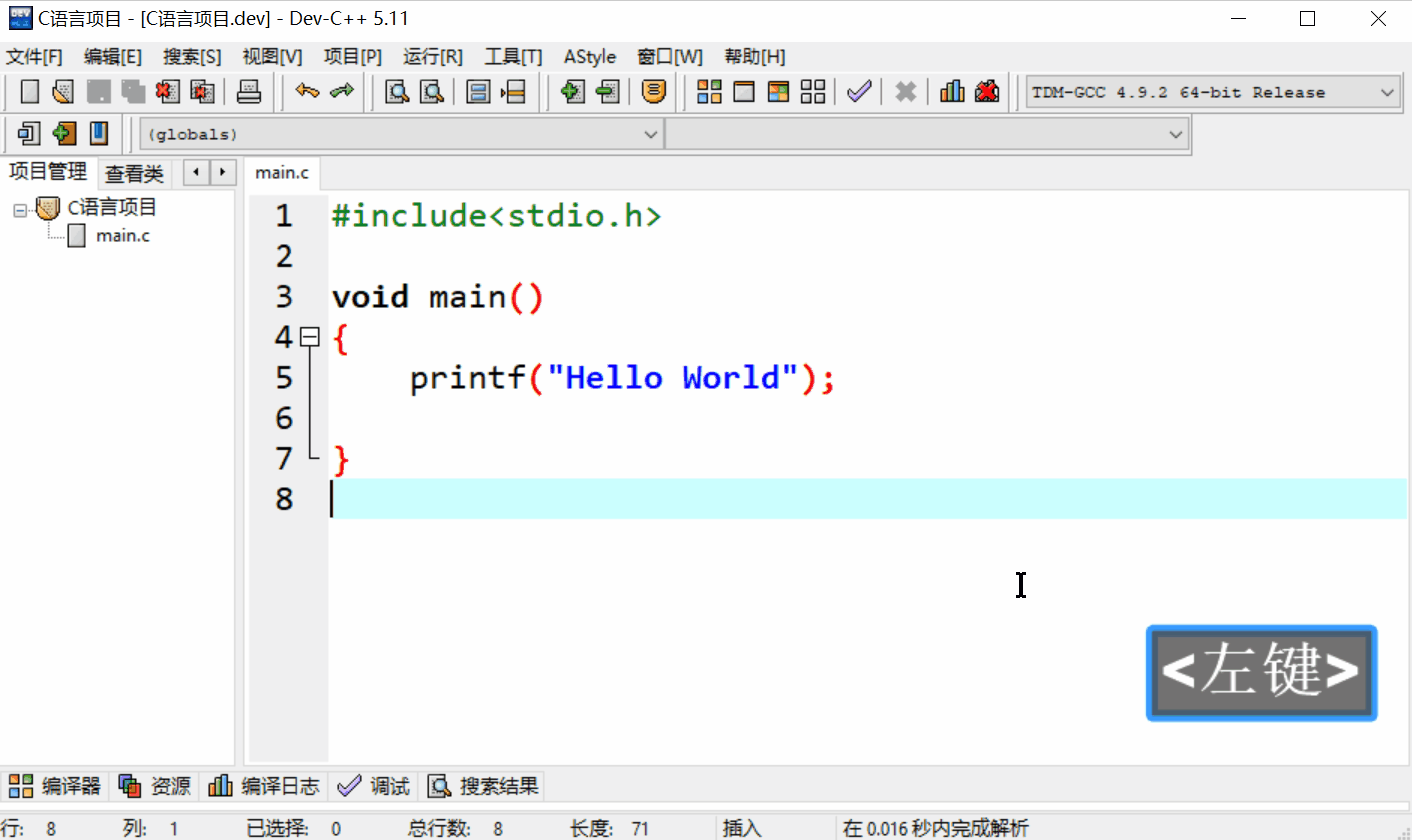Image resolution: width=1412 pixels, height=840 pixels.
Task: Click the New file toolbar icon
Action: (30, 92)
